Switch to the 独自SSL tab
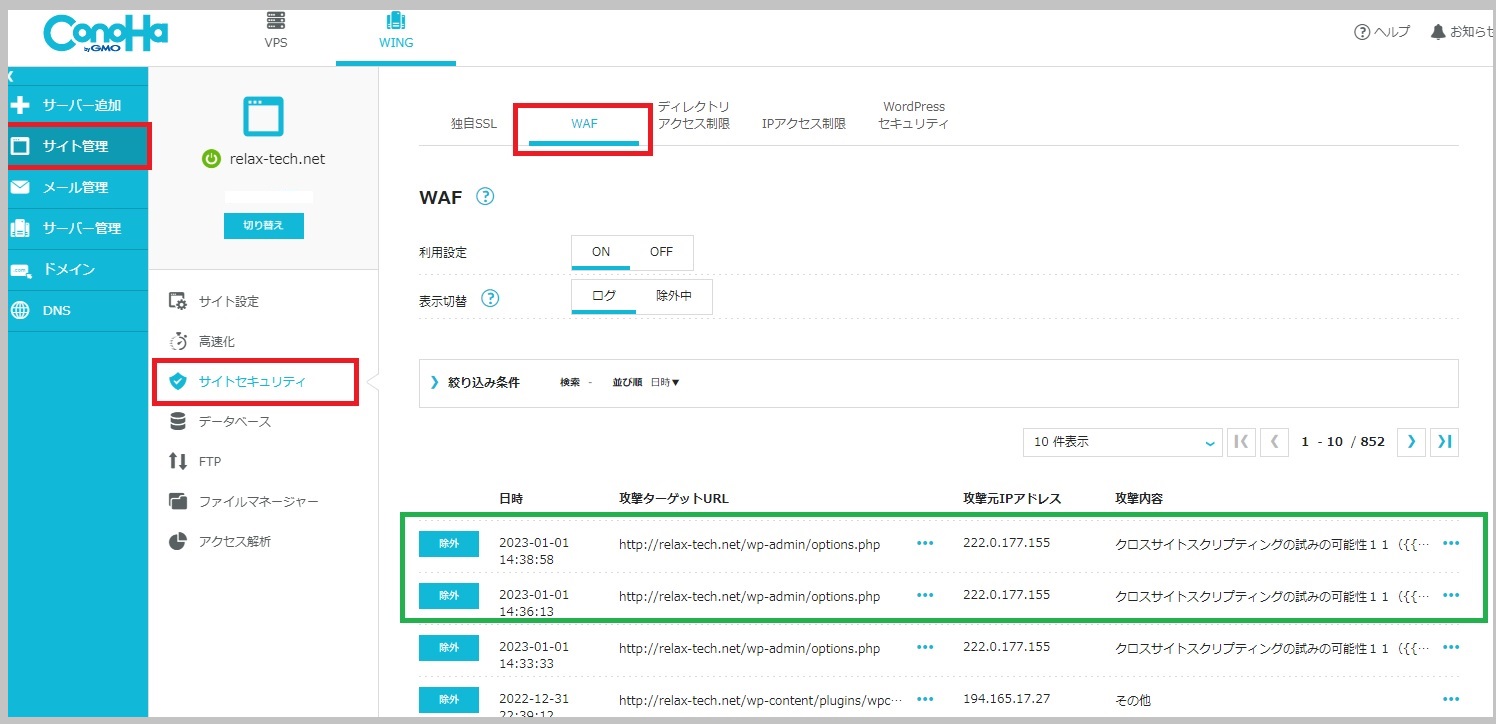The height and width of the screenshot is (724, 1496). click(474, 124)
